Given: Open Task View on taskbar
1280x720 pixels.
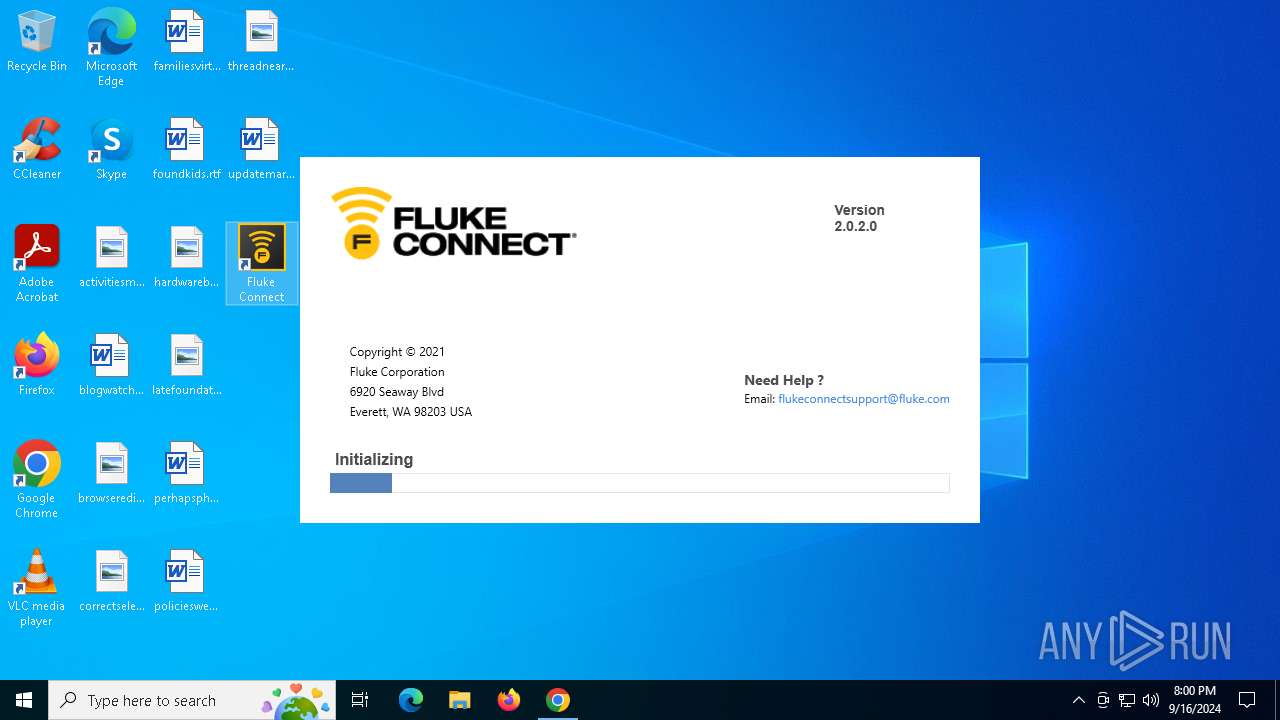Looking at the screenshot, I should [360, 700].
